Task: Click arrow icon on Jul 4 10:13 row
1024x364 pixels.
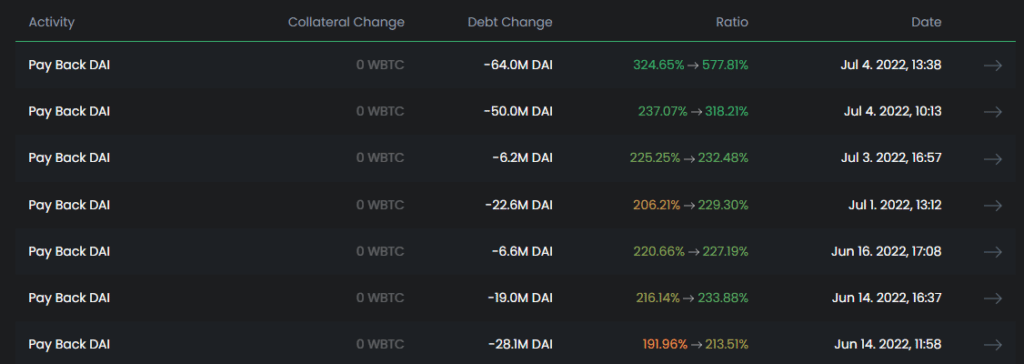Action: point(993,112)
